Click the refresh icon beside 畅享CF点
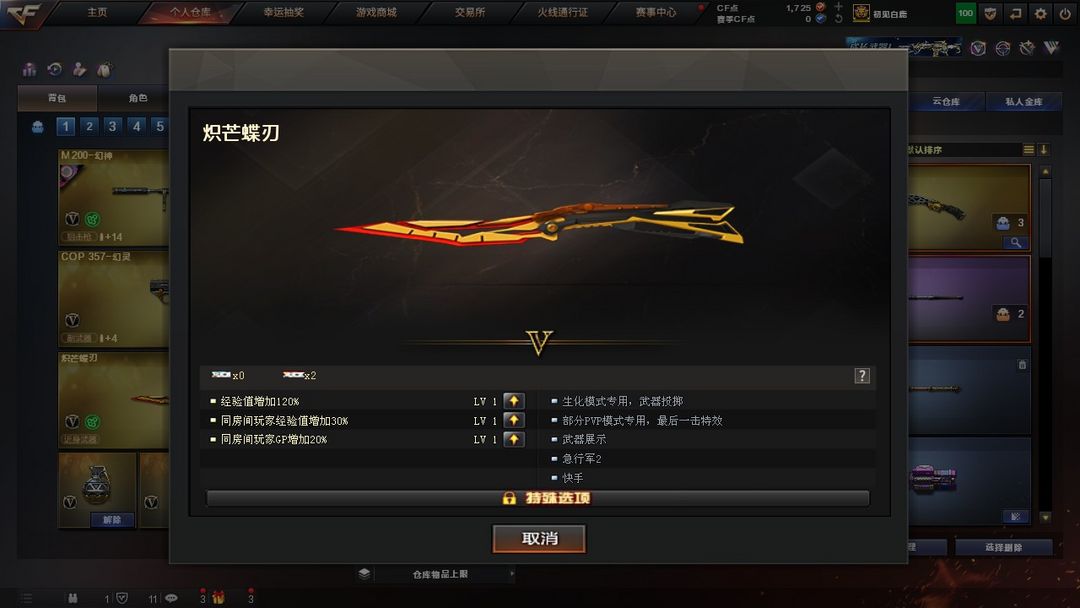 838,19
